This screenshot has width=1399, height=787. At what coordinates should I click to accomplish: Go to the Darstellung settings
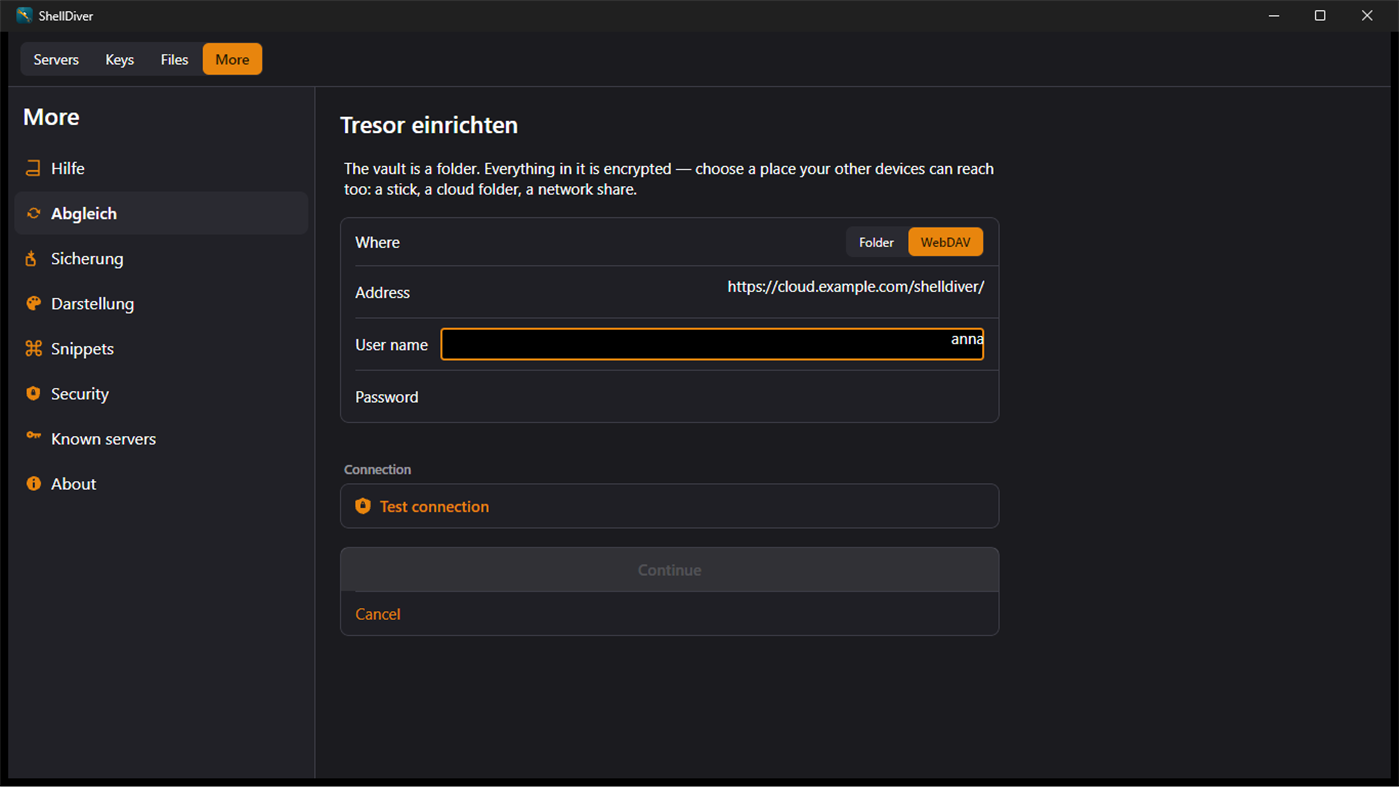pos(161,303)
